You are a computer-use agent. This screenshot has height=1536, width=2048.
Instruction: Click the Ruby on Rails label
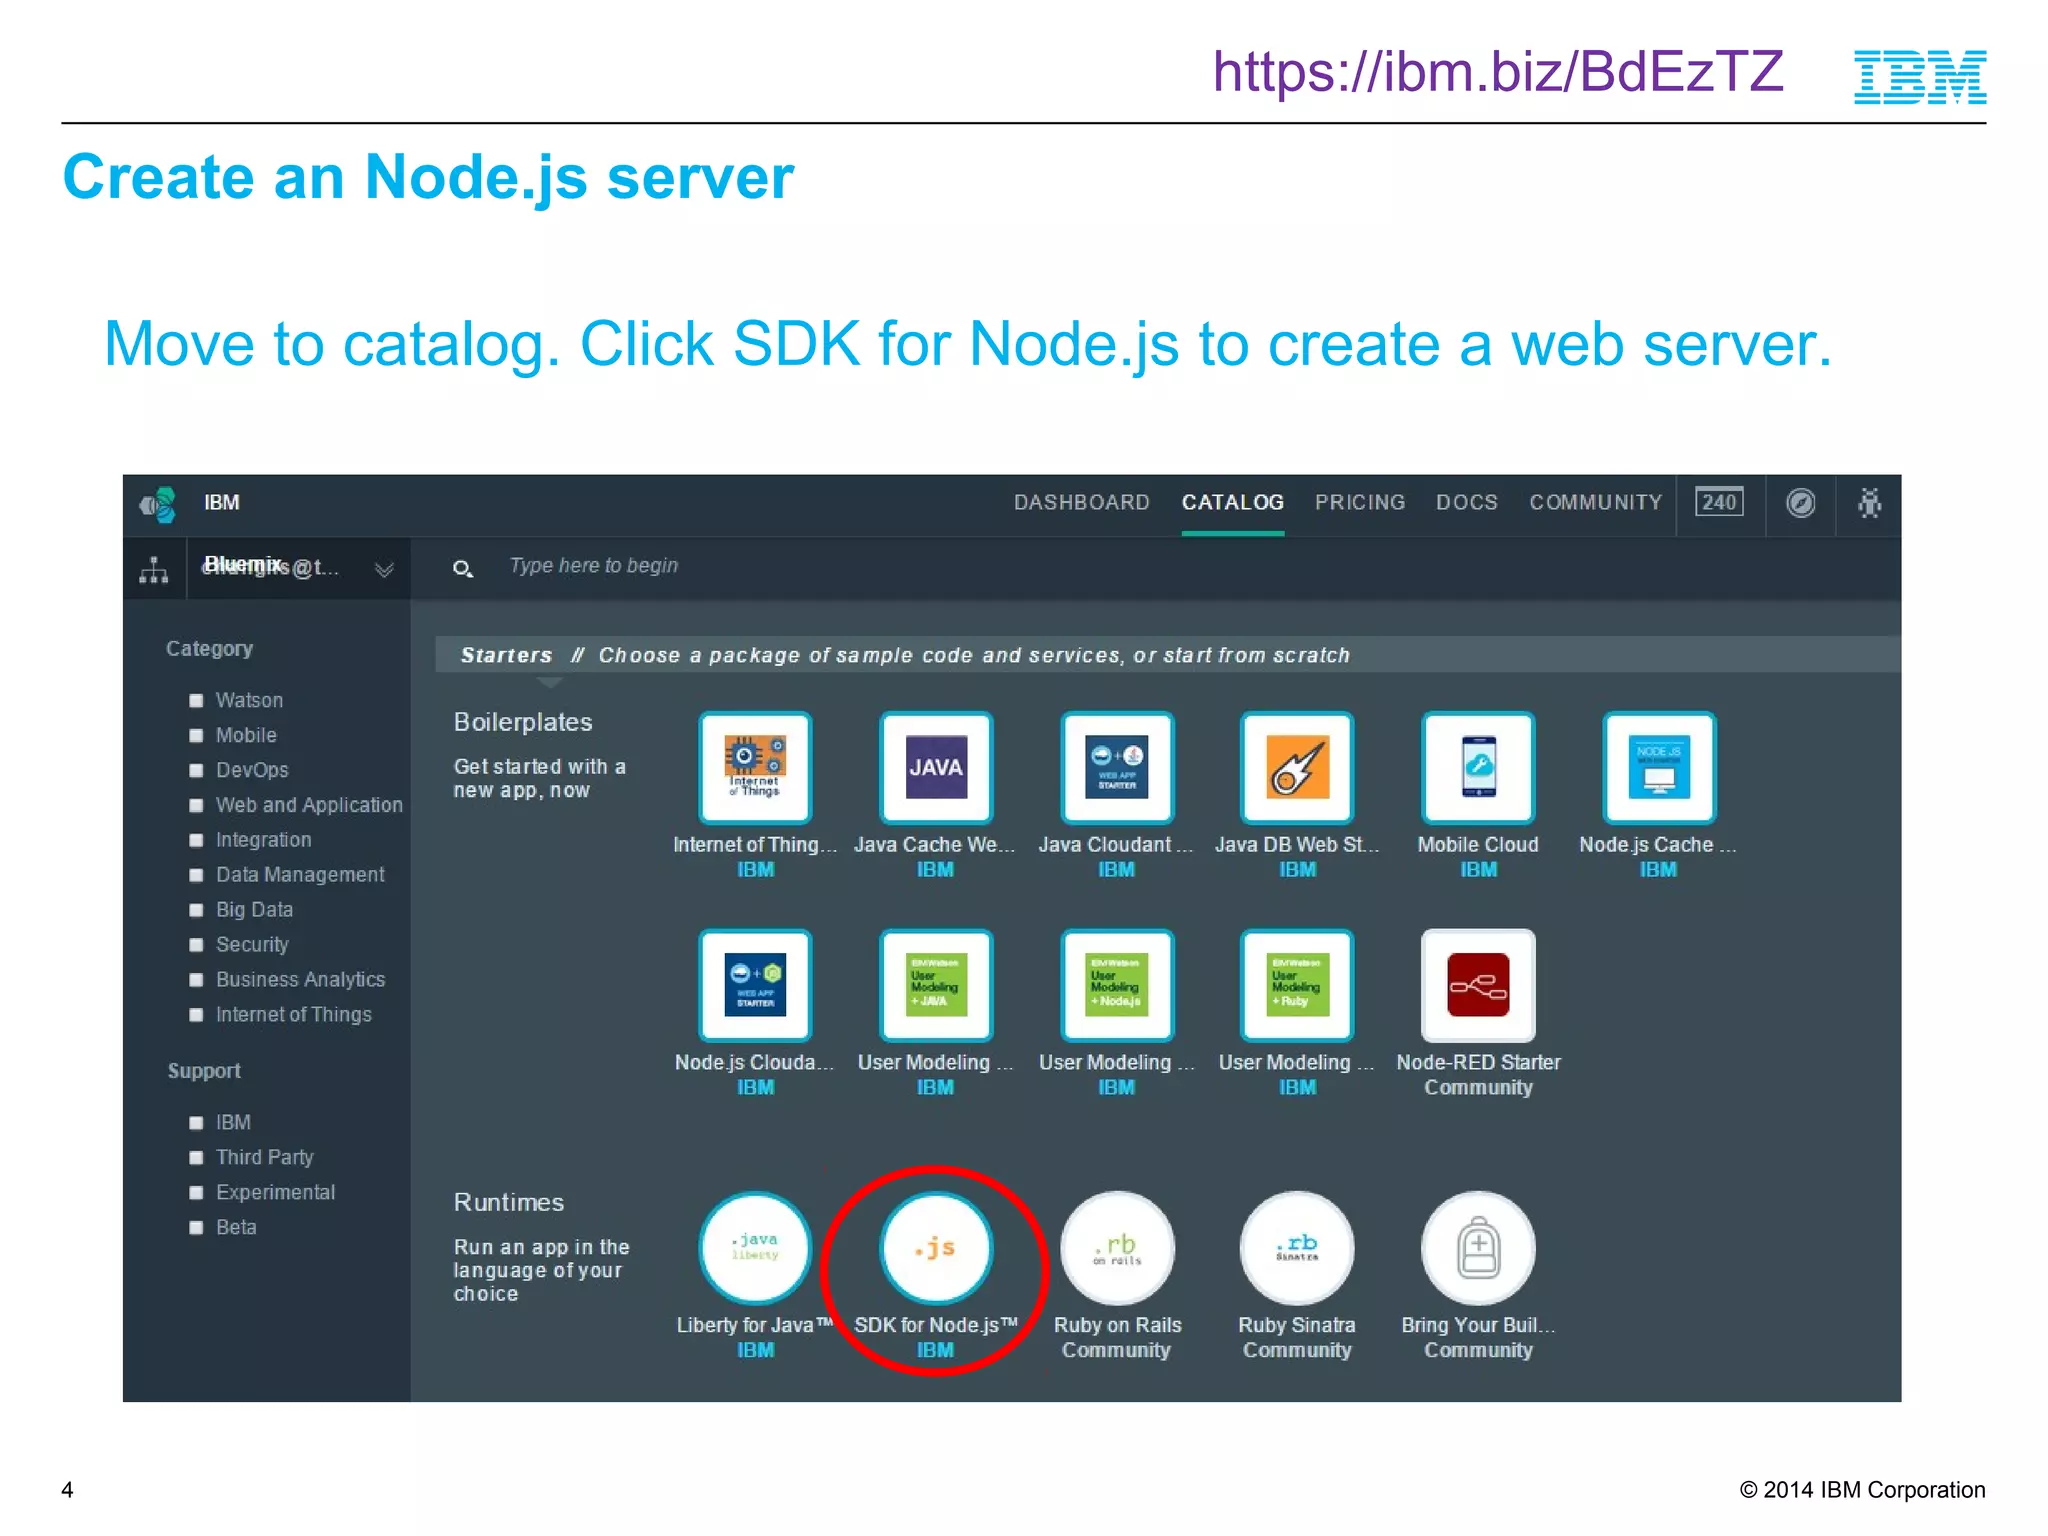(1118, 1325)
